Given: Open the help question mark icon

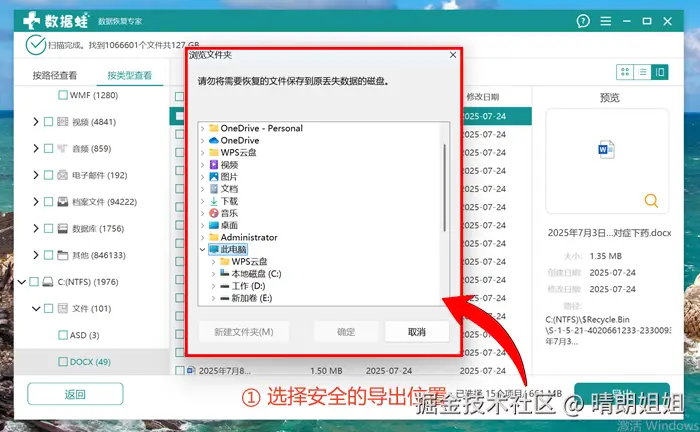Looking at the screenshot, I should coord(583,21).
